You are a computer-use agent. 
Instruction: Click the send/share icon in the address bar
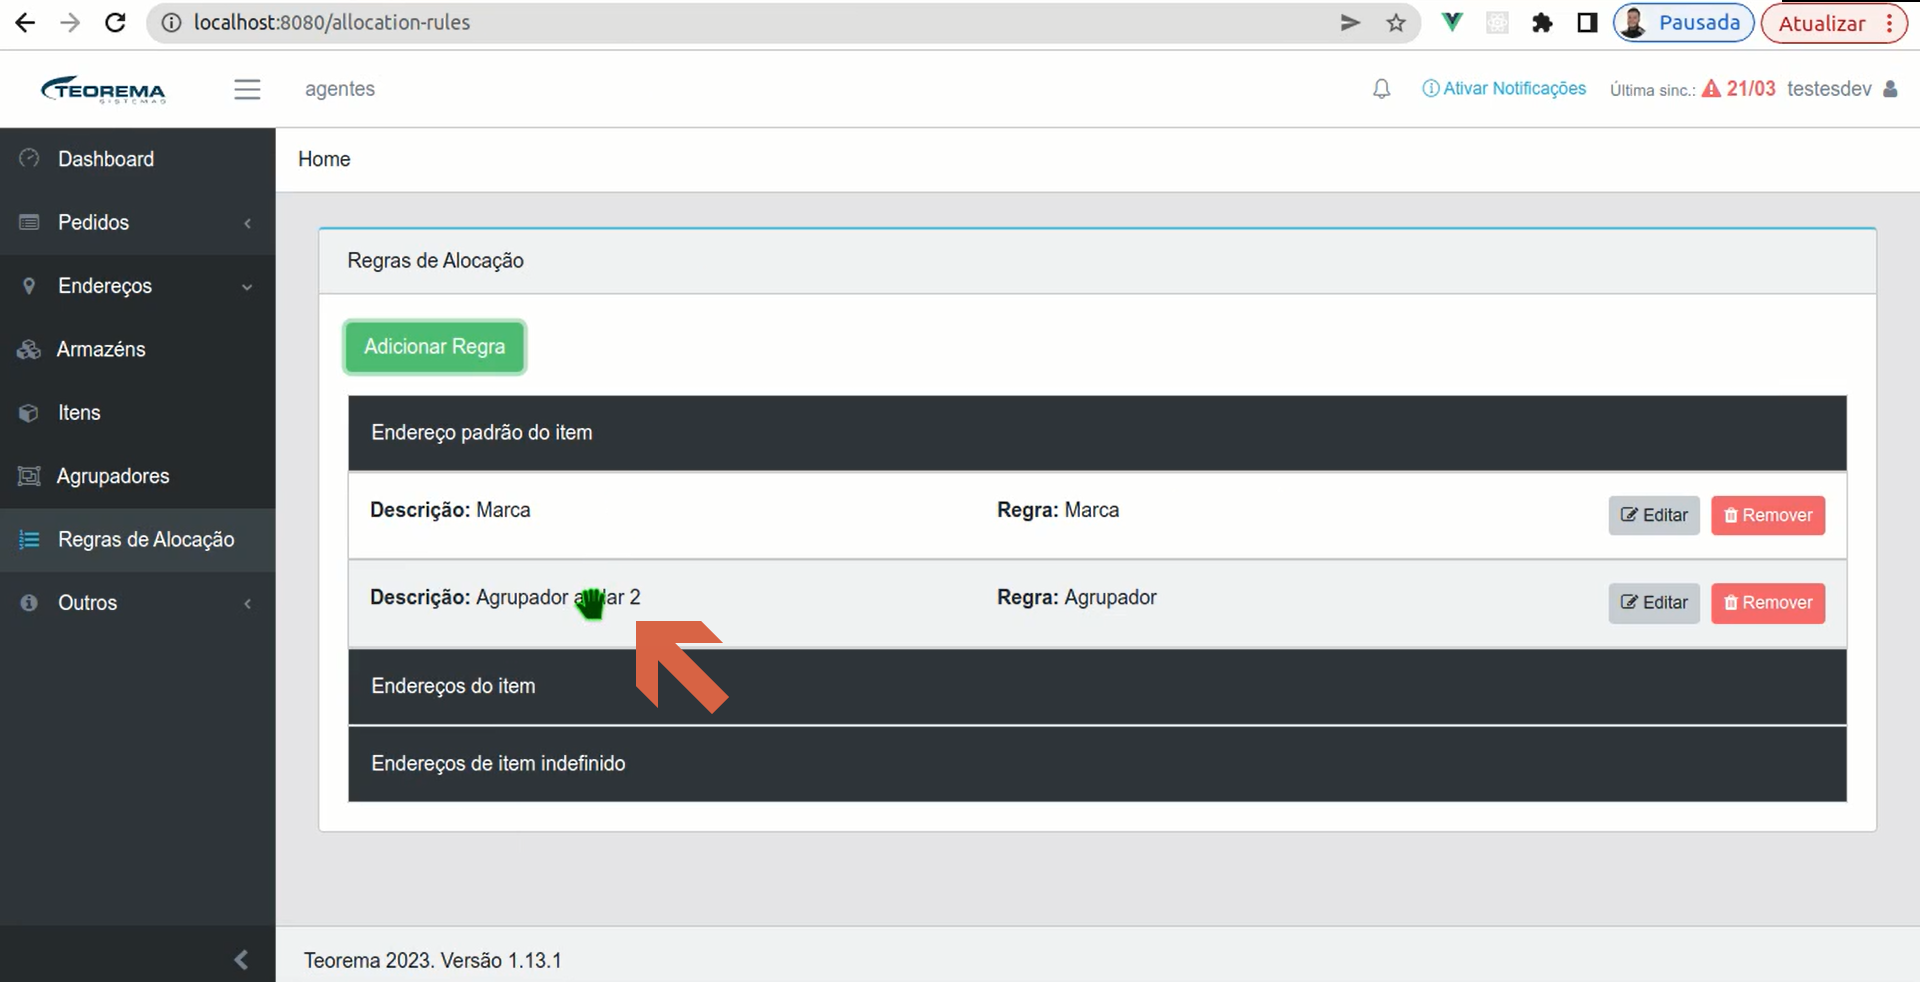pyautogui.click(x=1350, y=22)
